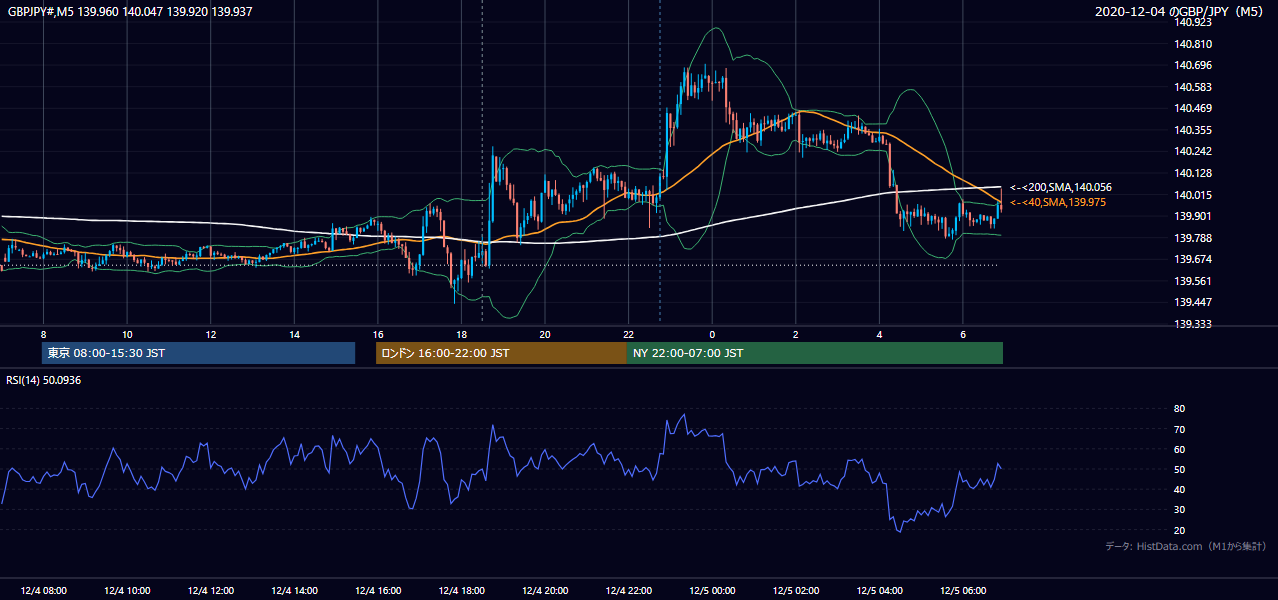Select hour 14 on the price chart time axis
The height and width of the screenshot is (600, 1278).
294,333
